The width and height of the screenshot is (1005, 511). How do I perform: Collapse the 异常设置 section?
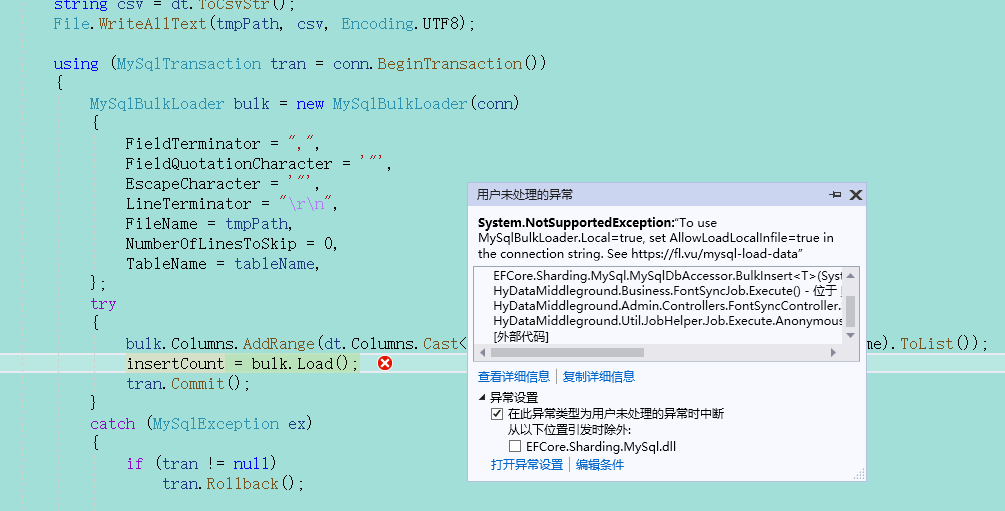(482, 397)
